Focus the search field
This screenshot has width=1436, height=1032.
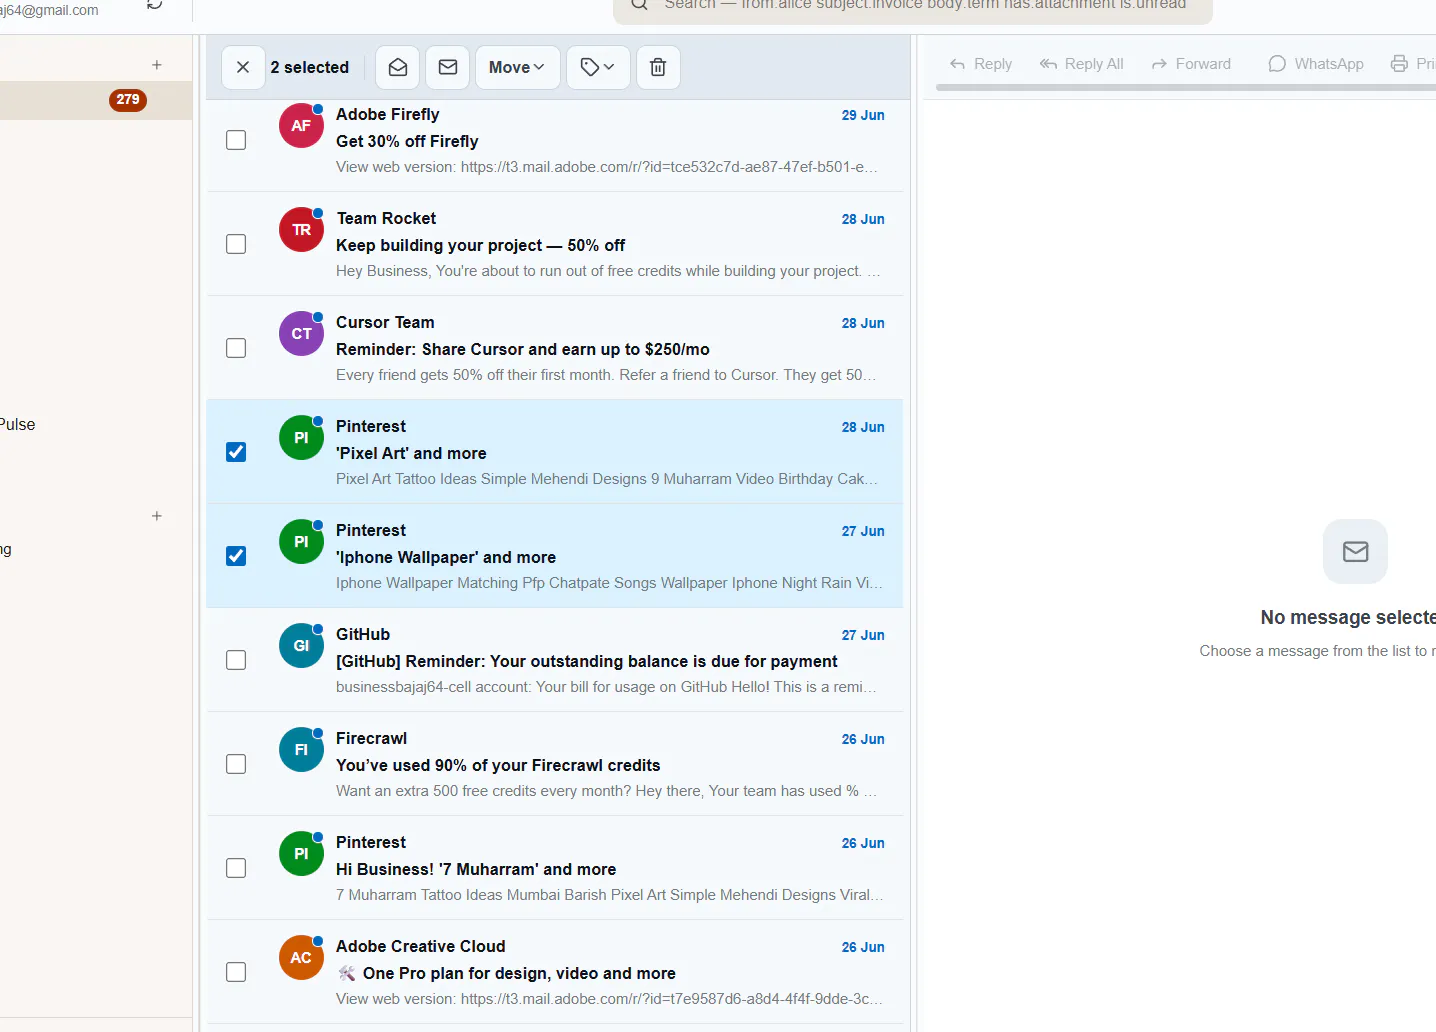click(x=913, y=6)
